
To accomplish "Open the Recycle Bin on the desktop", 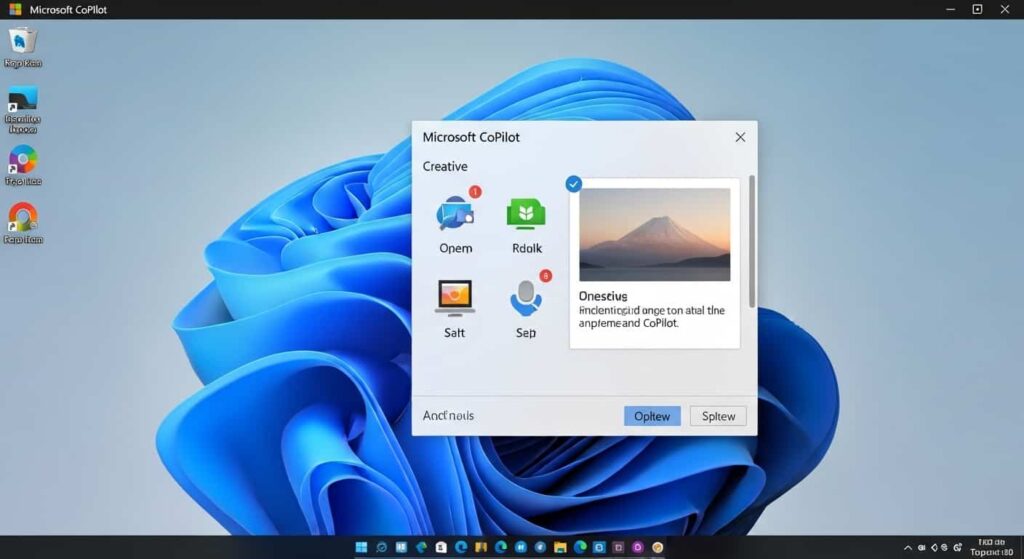I will (x=22, y=42).
